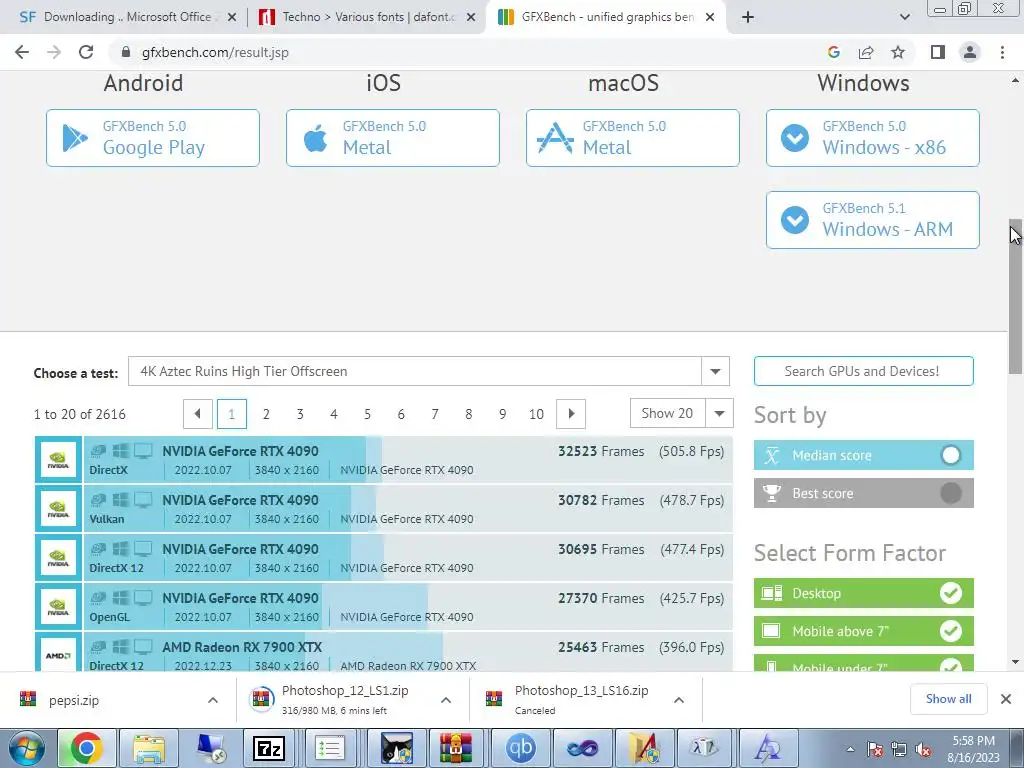Open the Chrome three-dot menu

pyautogui.click(x=1002, y=52)
